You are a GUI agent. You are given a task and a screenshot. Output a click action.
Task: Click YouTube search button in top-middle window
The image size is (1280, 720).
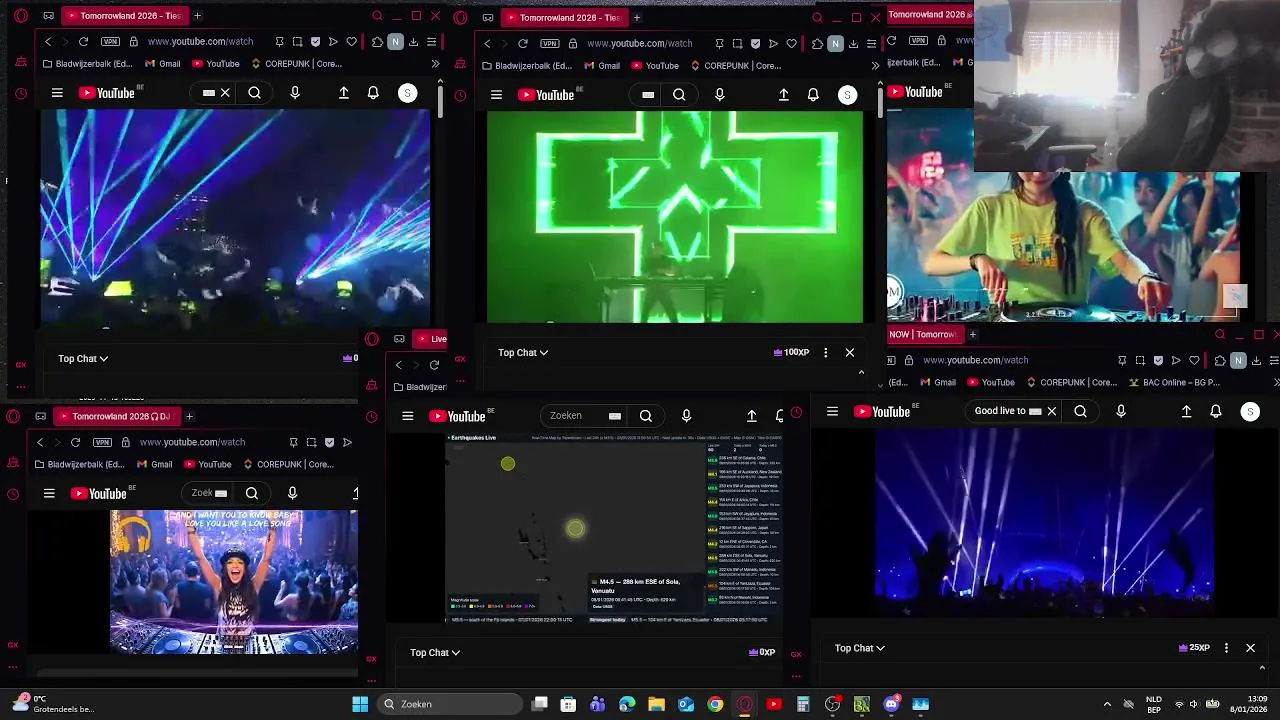click(x=679, y=95)
